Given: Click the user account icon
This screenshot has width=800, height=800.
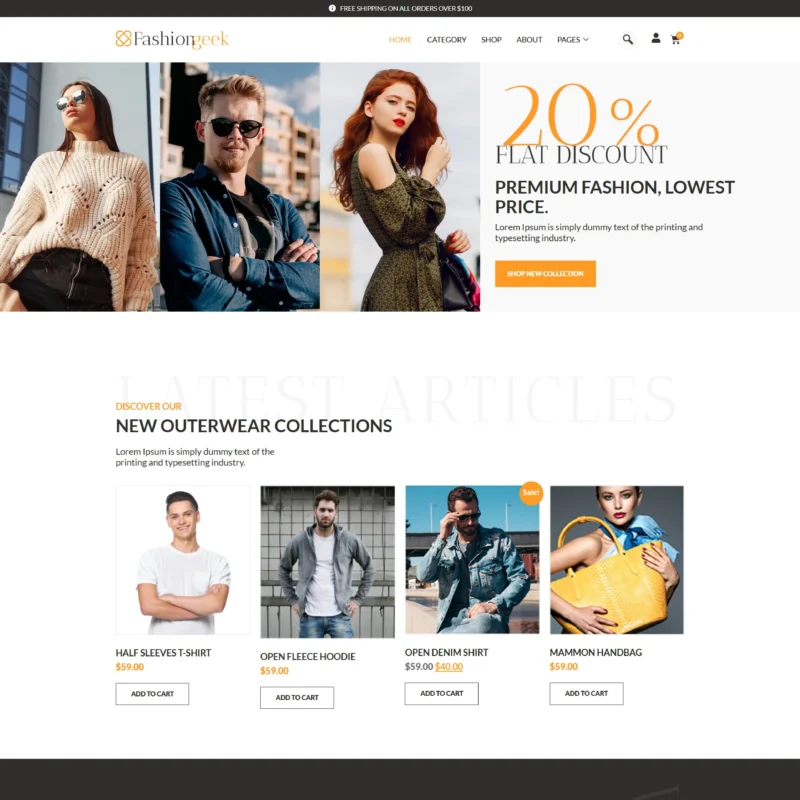Looking at the screenshot, I should pos(656,38).
